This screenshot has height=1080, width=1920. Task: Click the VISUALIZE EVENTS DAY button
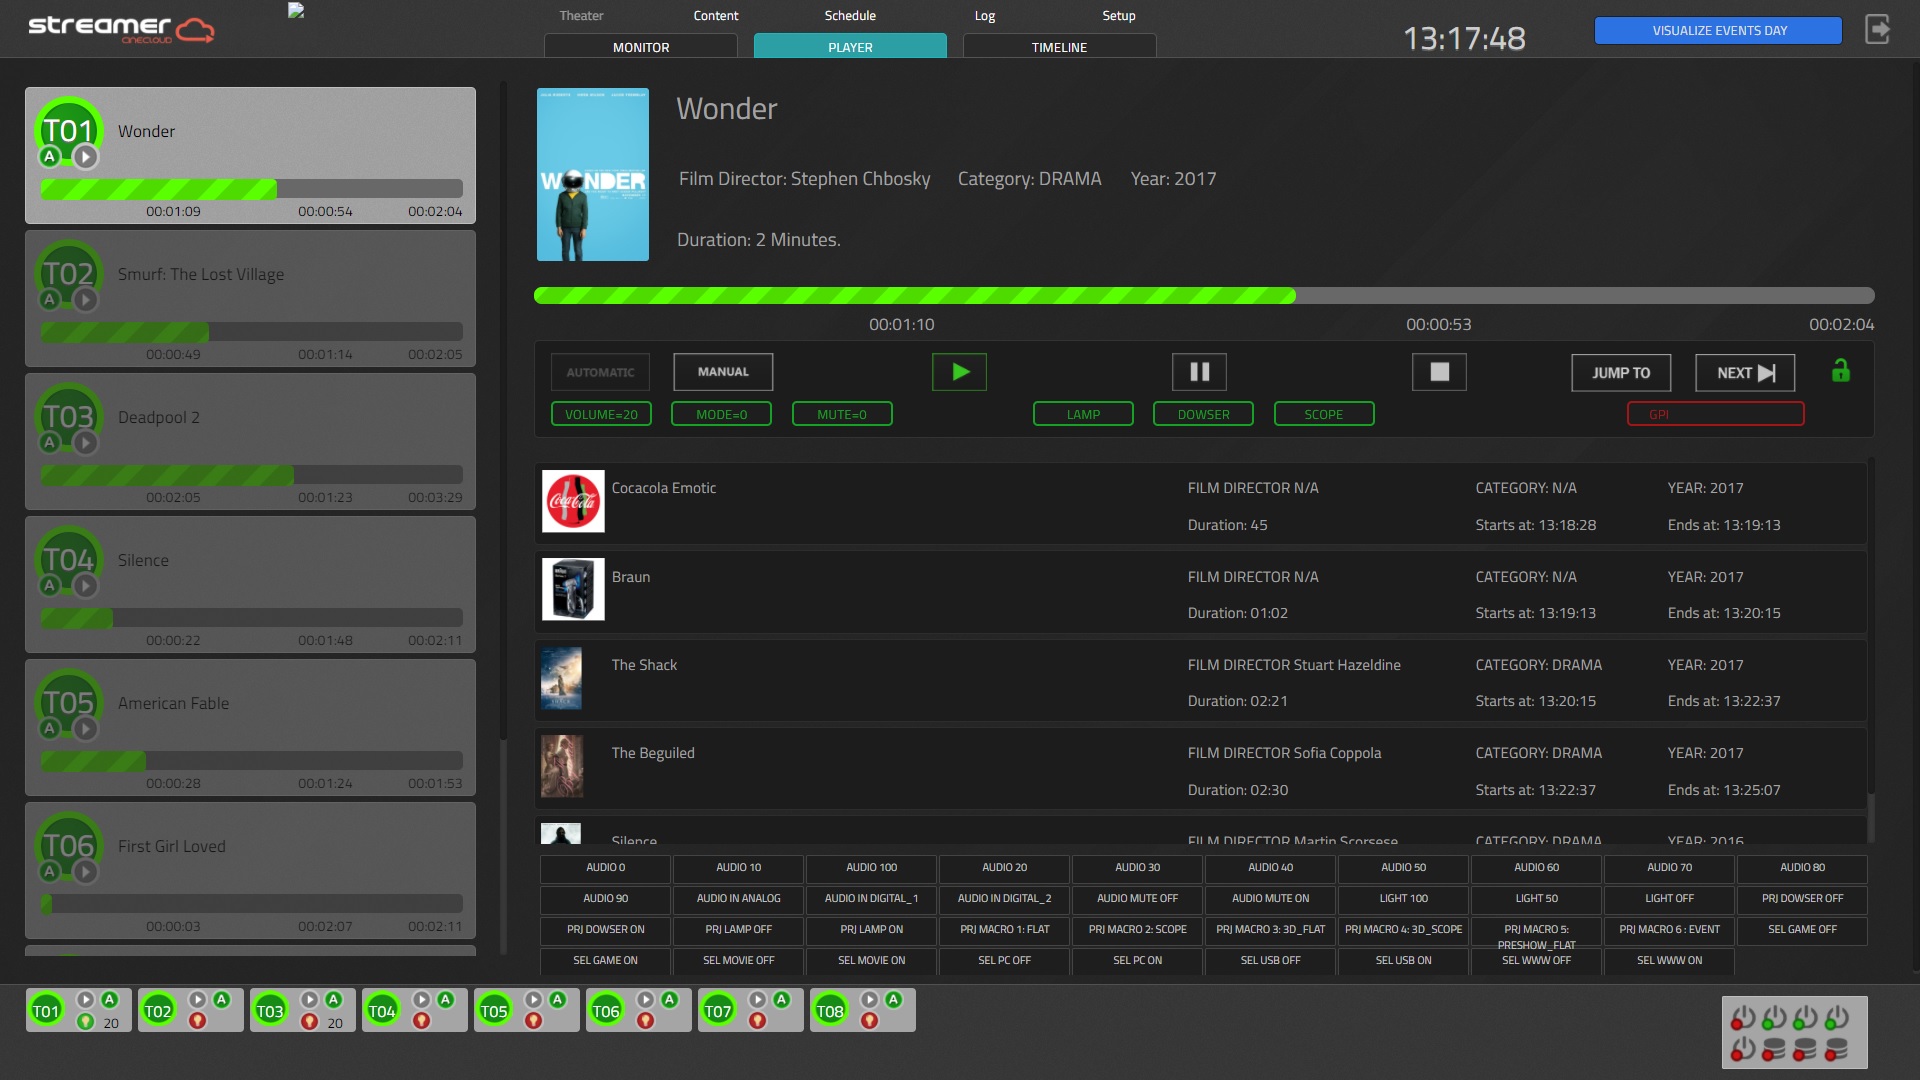(x=1717, y=30)
